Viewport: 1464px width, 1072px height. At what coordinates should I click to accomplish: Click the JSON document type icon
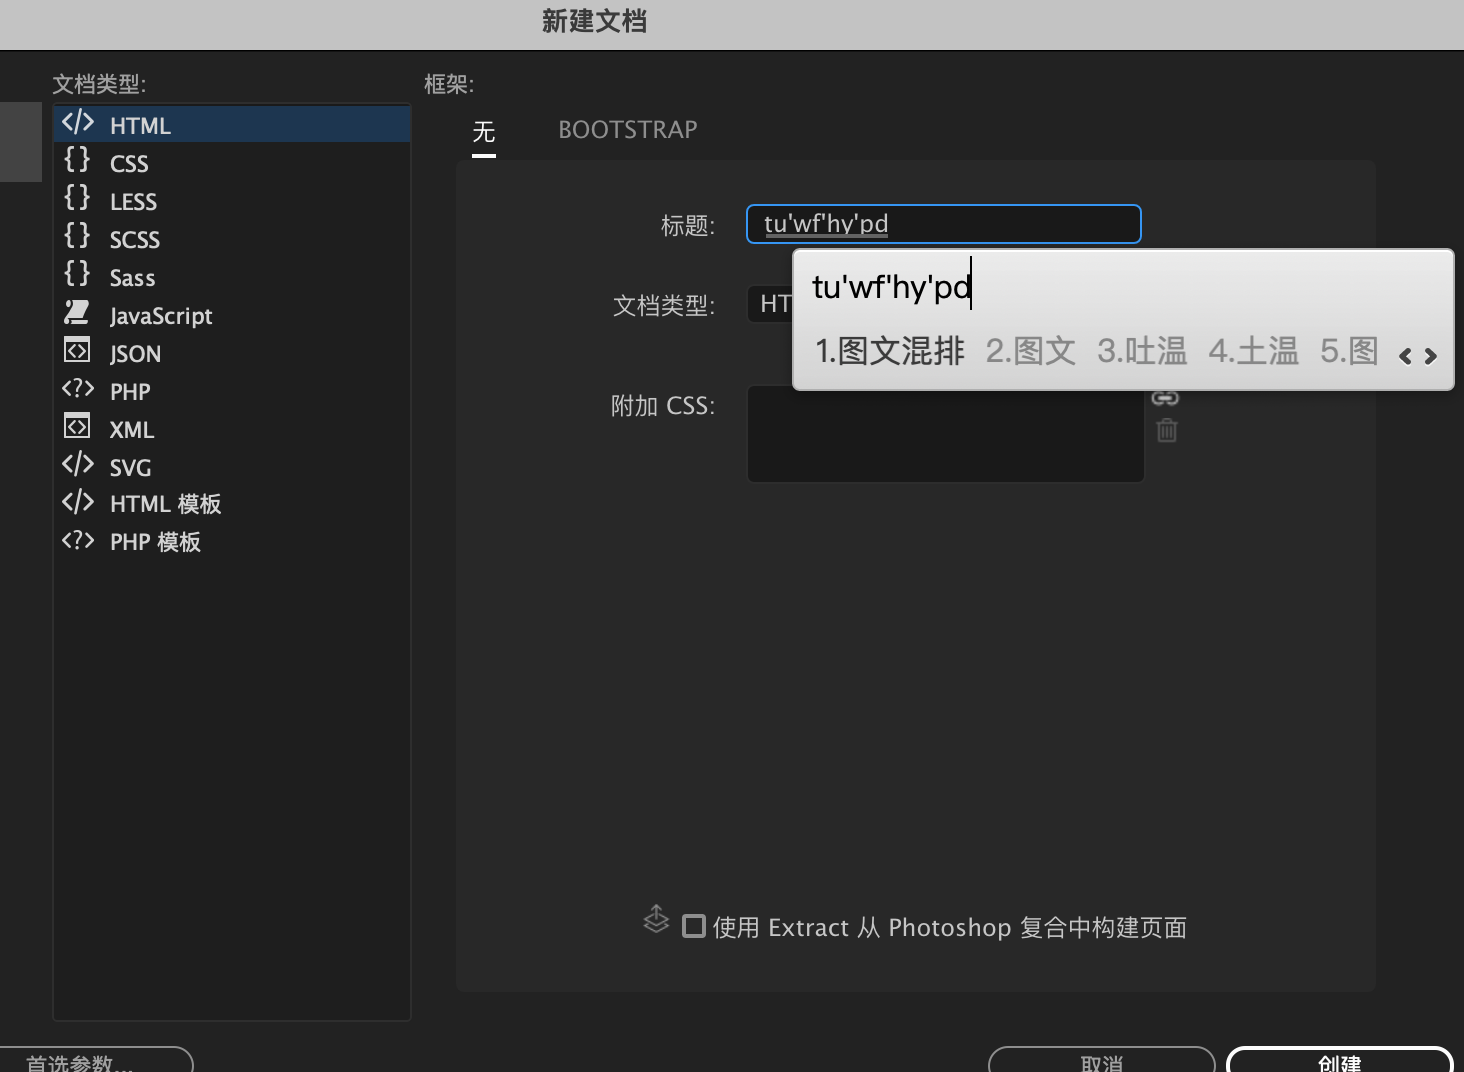point(76,352)
